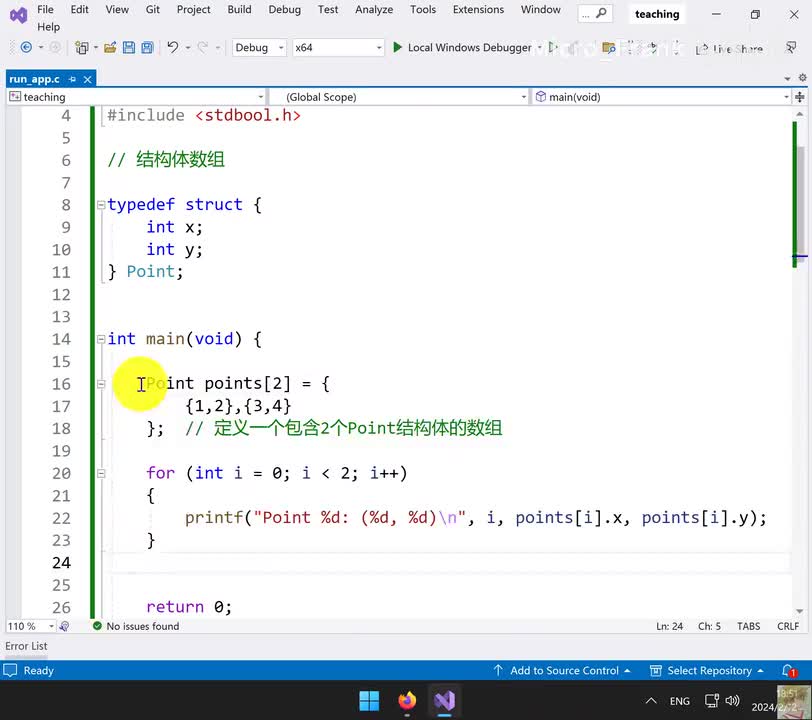Pin the run_app.c tab
Screen dimensions: 812x720
[x=72, y=79]
